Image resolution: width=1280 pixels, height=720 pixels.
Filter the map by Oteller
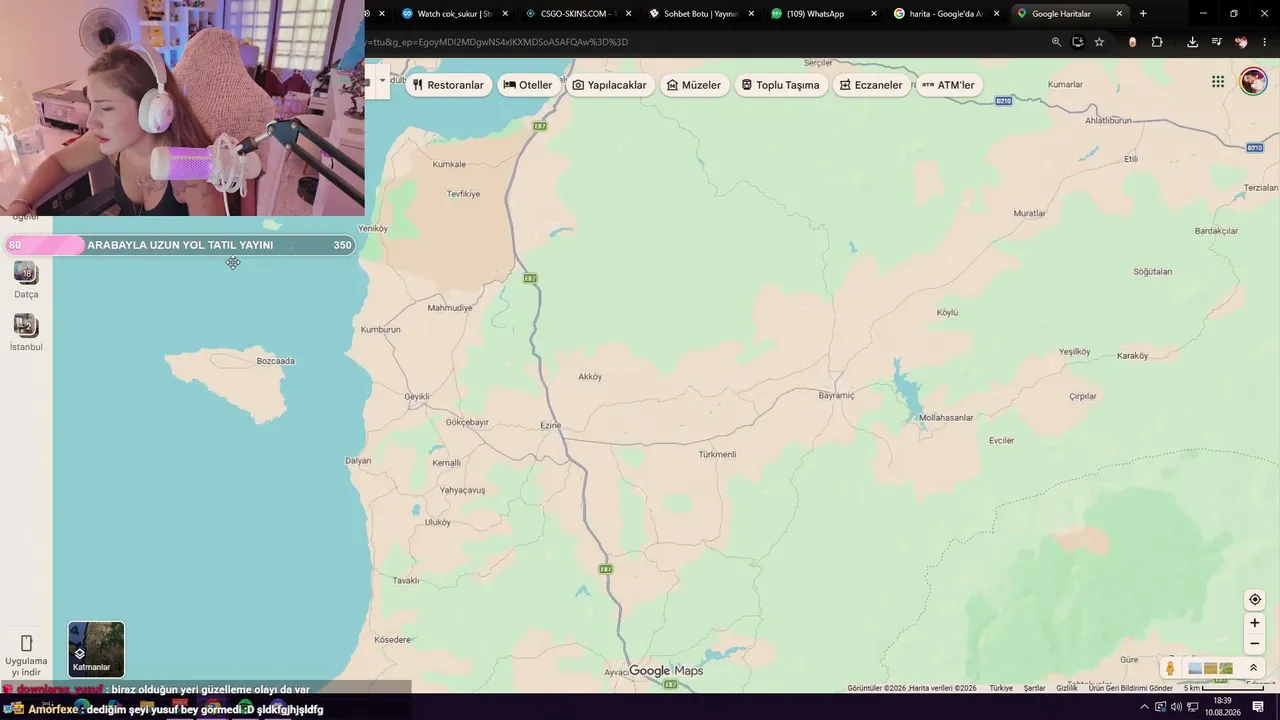coord(527,85)
